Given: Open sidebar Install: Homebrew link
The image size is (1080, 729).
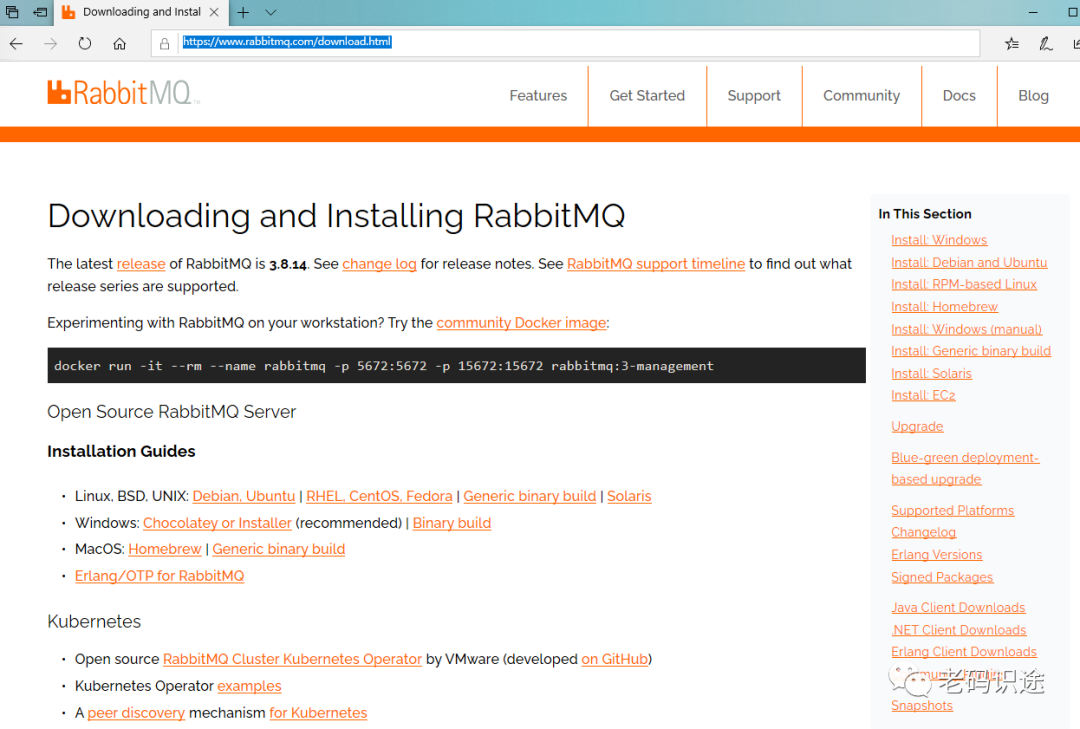Looking at the screenshot, I should (944, 307).
